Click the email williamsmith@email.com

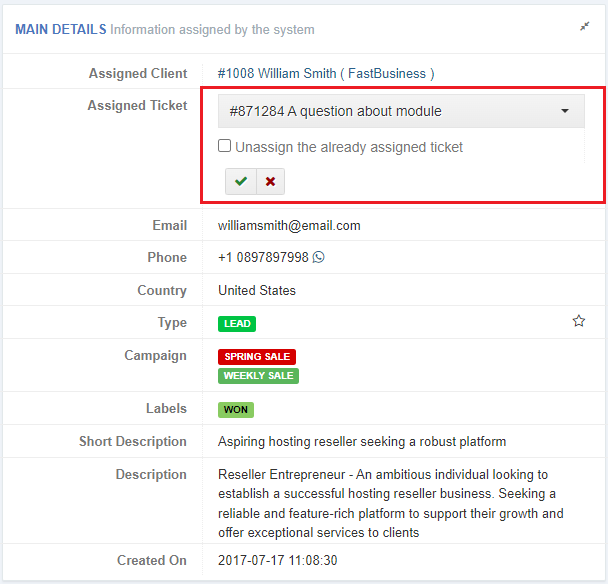click(x=289, y=226)
